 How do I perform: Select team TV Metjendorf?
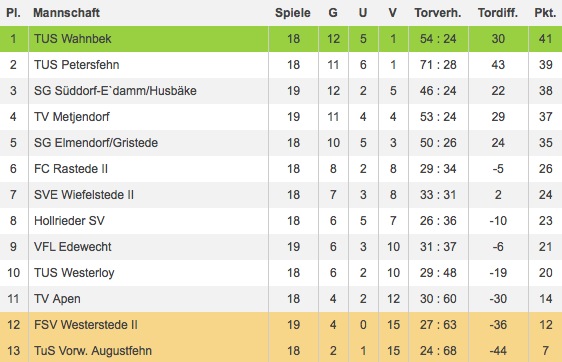[72, 117]
